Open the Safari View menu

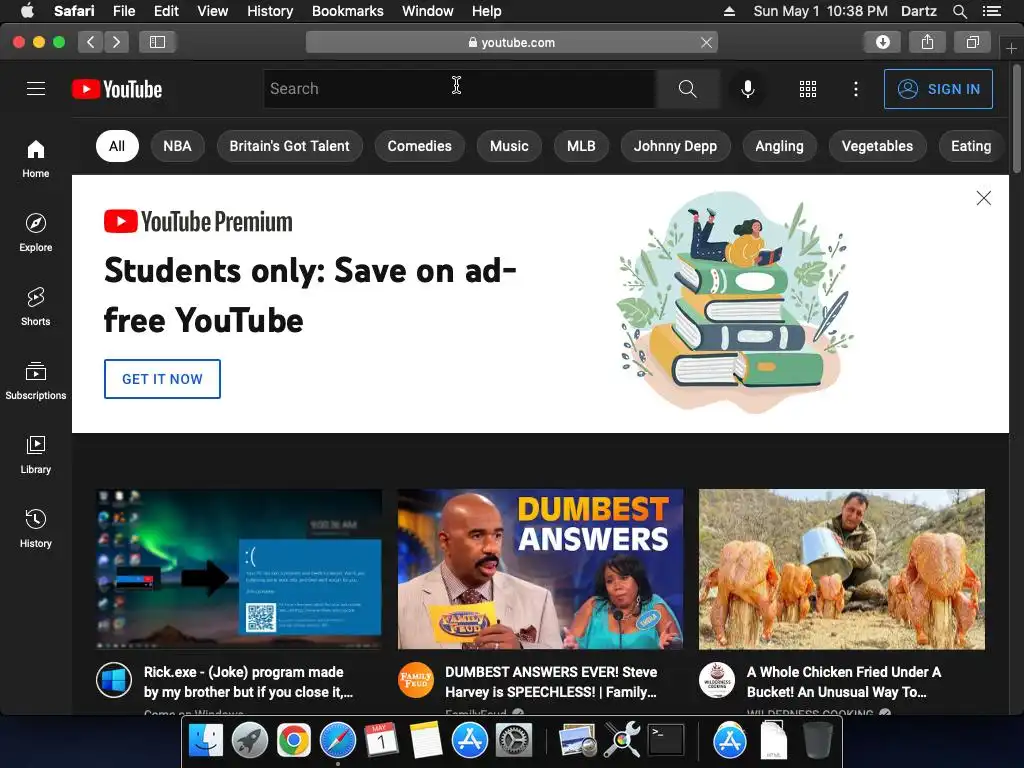[213, 11]
